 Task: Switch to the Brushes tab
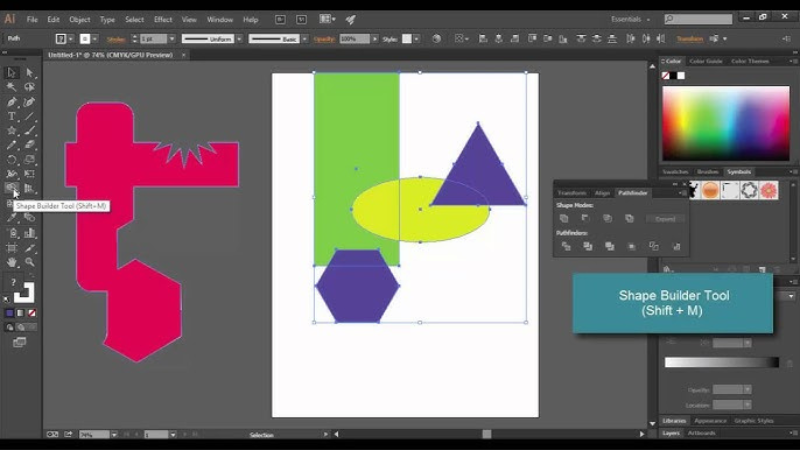[708, 172]
